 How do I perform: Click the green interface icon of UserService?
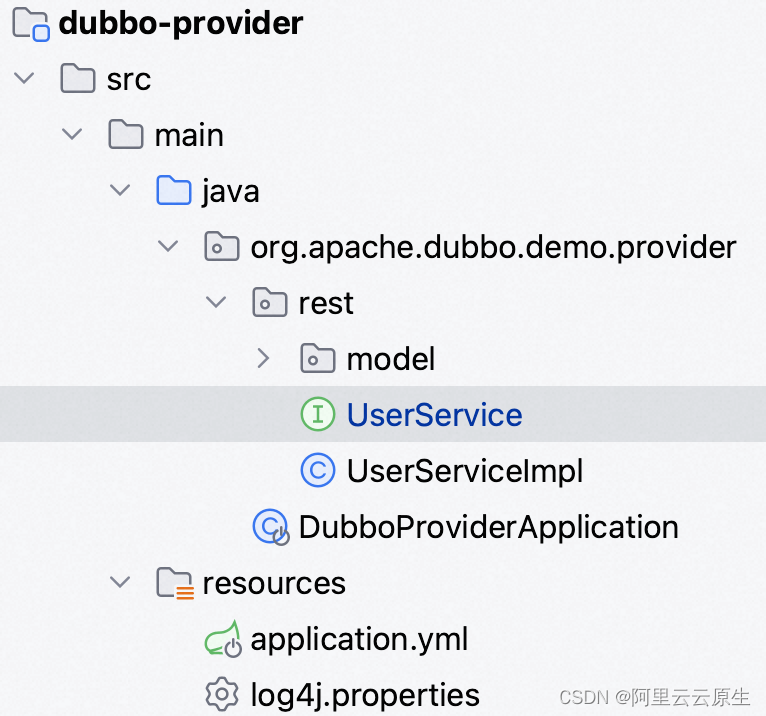[318, 414]
